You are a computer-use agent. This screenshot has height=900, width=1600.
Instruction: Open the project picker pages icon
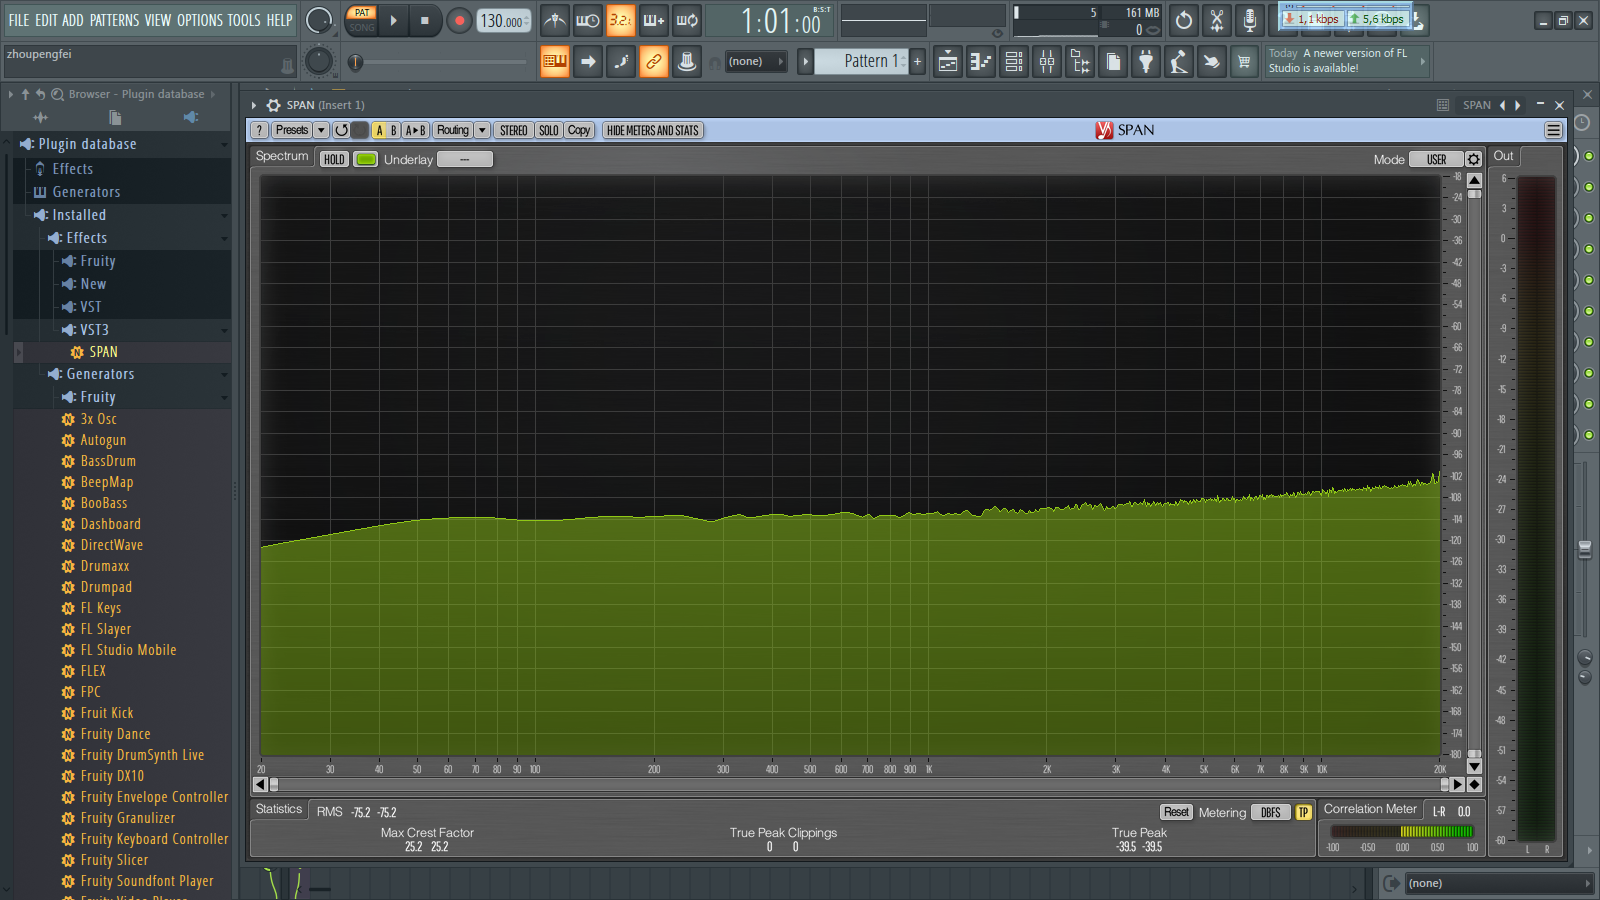tap(1113, 62)
